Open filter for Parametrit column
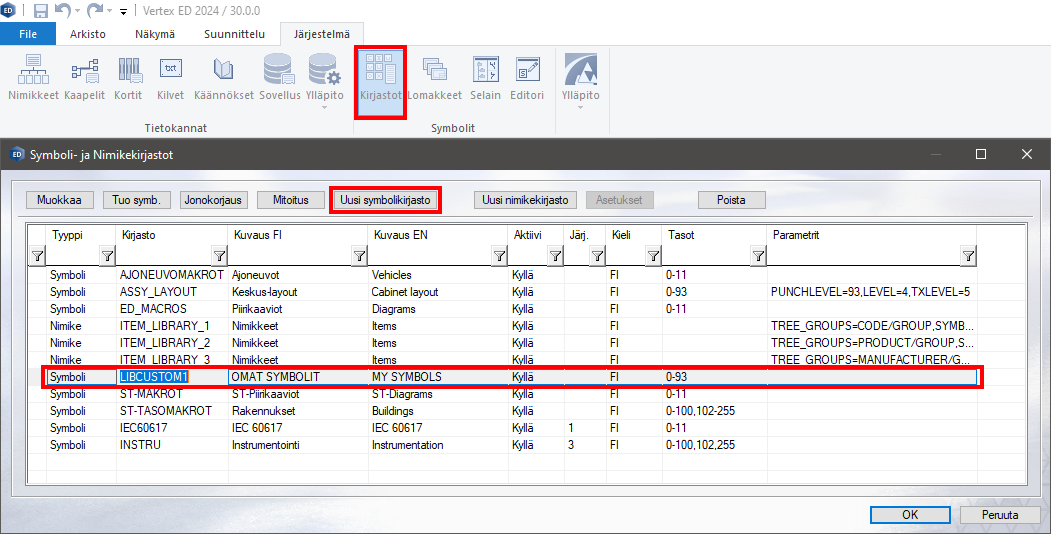 (x=968, y=257)
